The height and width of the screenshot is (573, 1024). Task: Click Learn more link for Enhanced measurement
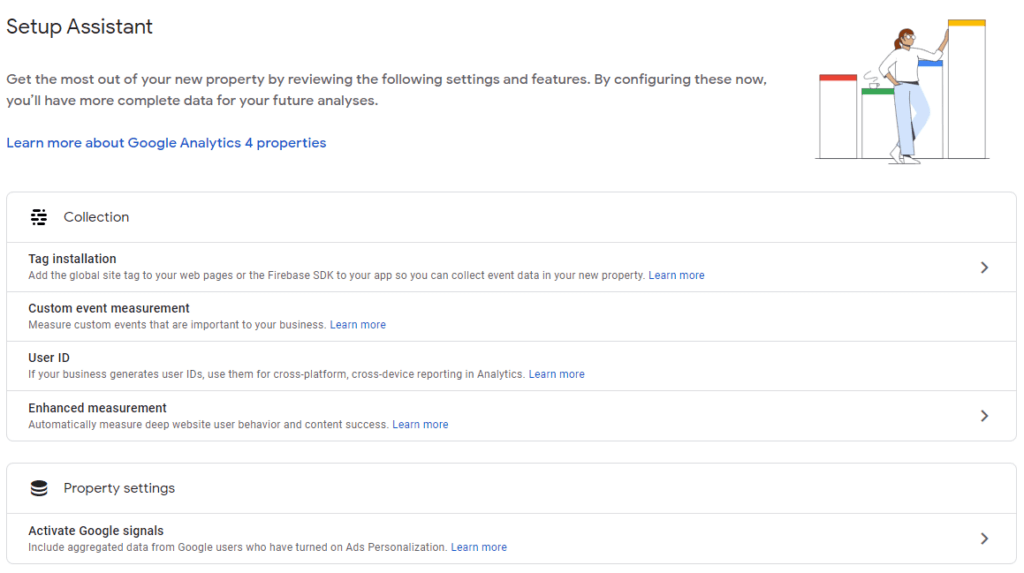coord(420,425)
